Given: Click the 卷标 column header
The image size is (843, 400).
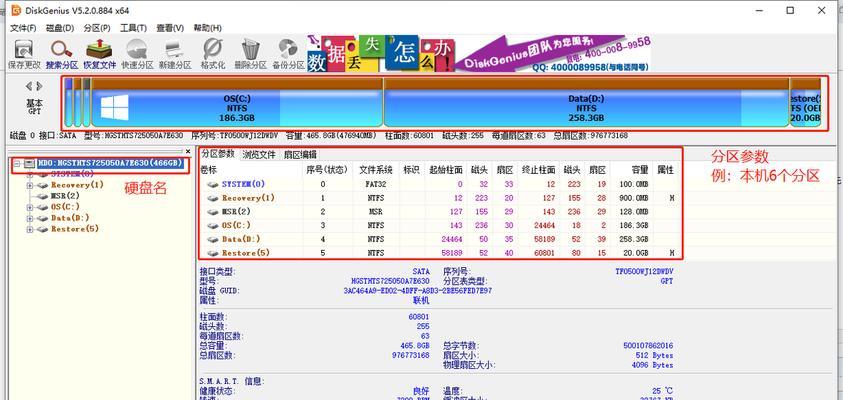Looking at the screenshot, I should (x=208, y=170).
